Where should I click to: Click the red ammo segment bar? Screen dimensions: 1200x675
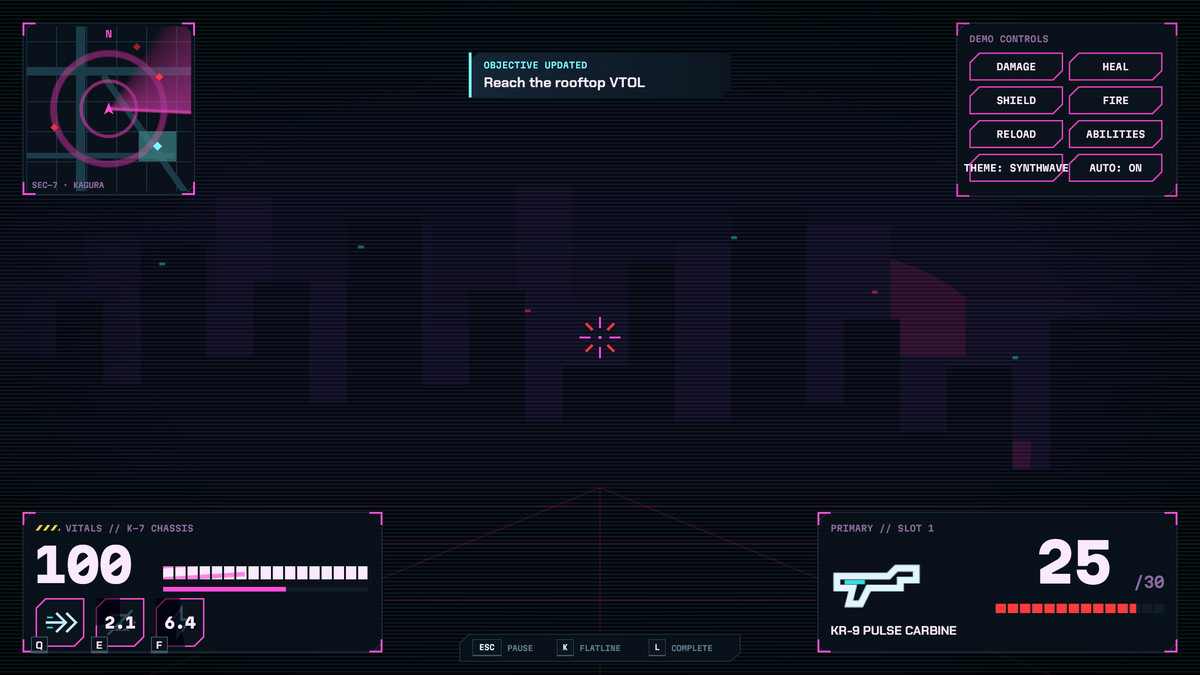[x=1080, y=608]
